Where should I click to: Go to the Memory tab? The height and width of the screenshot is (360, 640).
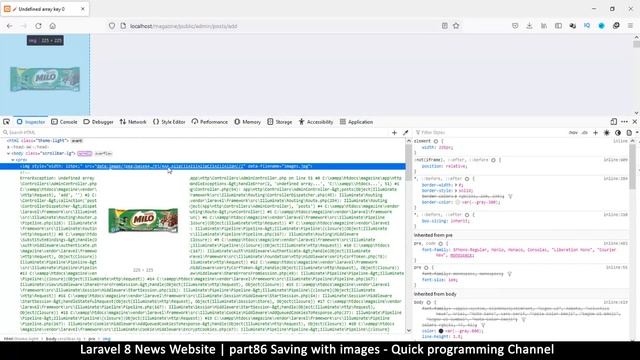pyautogui.click(x=247, y=122)
